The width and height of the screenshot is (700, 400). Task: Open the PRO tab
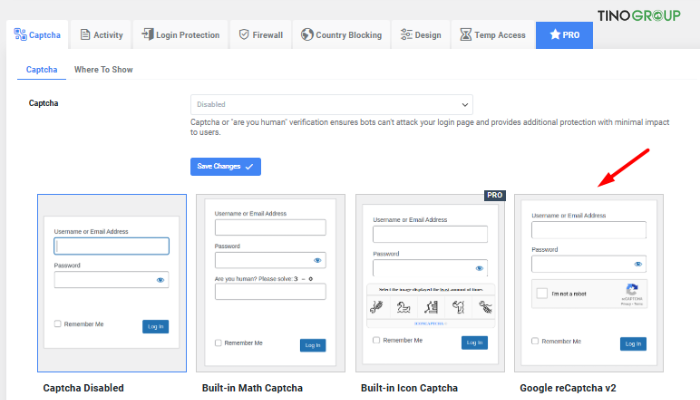(564, 35)
